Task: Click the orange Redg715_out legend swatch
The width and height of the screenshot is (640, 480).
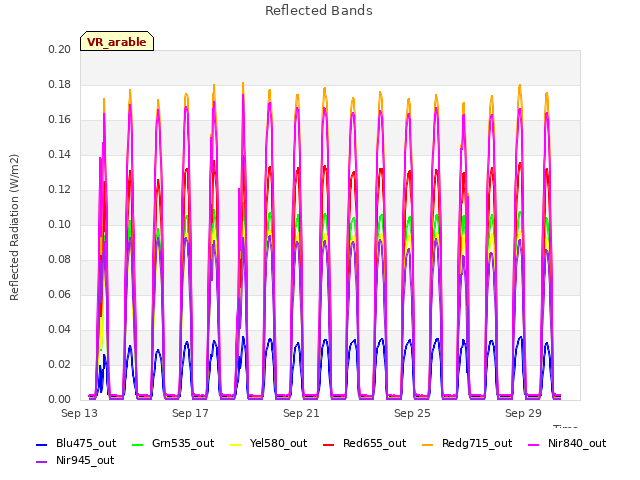Action: (427, 444)
